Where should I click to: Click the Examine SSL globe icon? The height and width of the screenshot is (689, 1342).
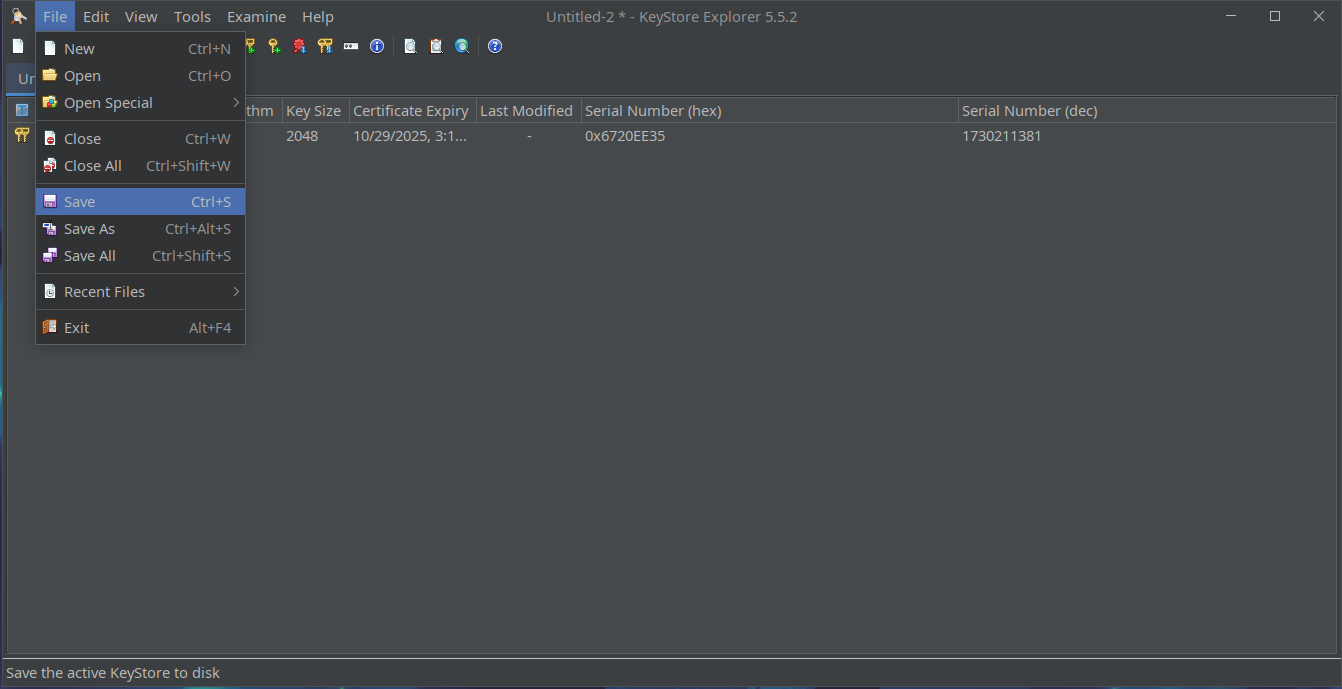click(x=462, y=46)
